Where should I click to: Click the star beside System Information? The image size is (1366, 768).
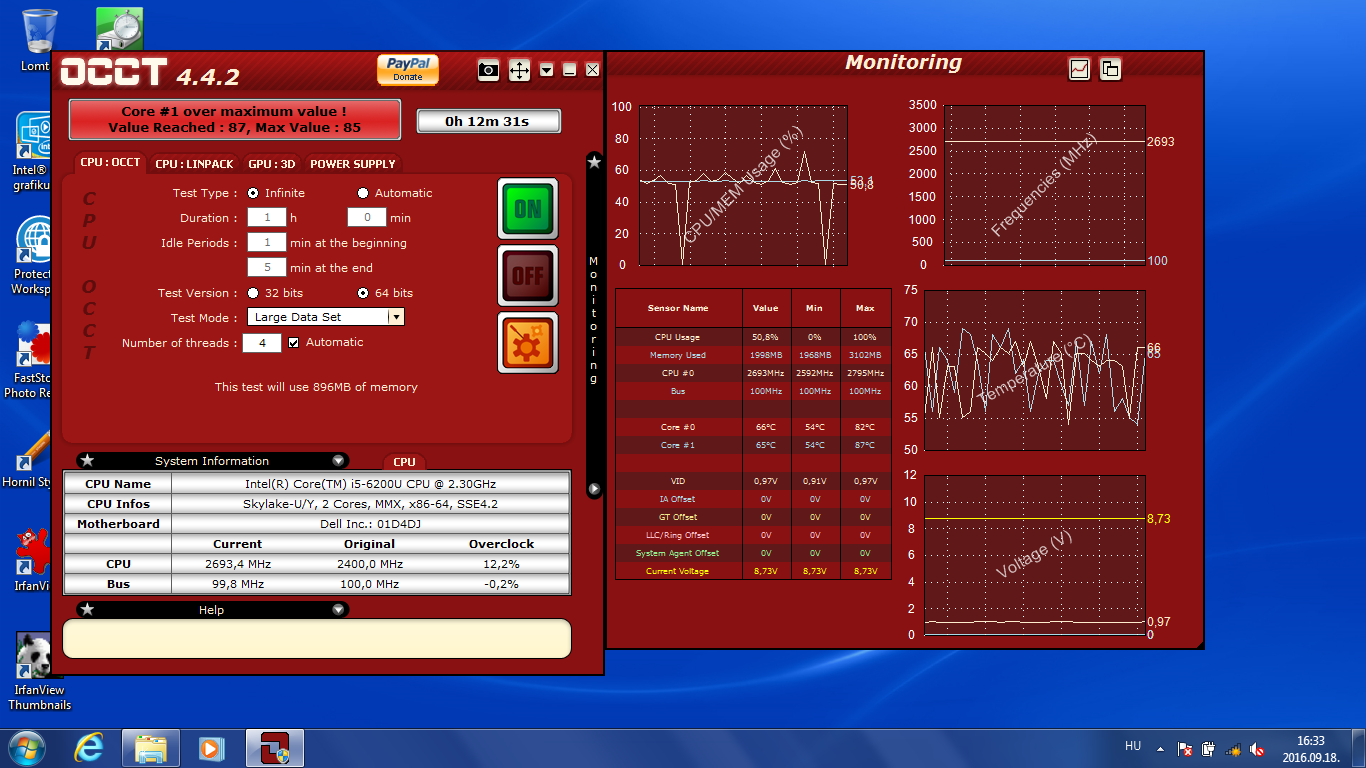(87, 461)
